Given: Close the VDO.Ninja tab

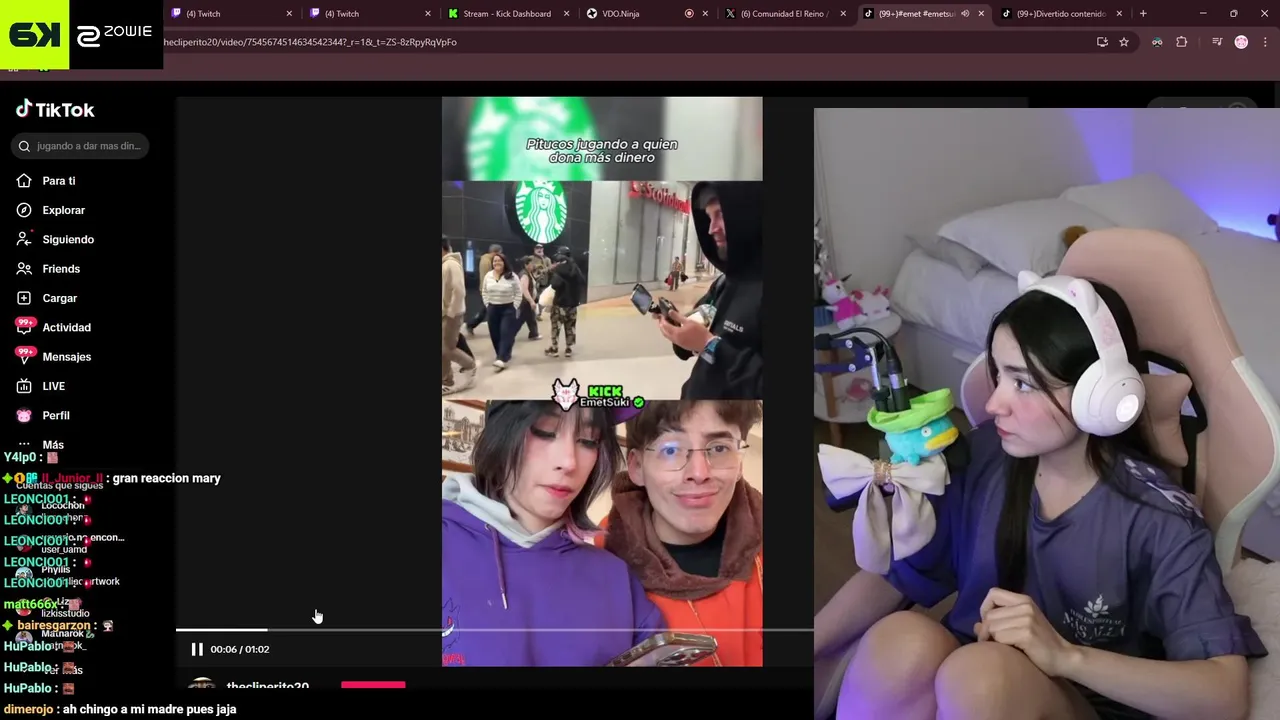Looking at the screenshot, I should coord(705,14).
